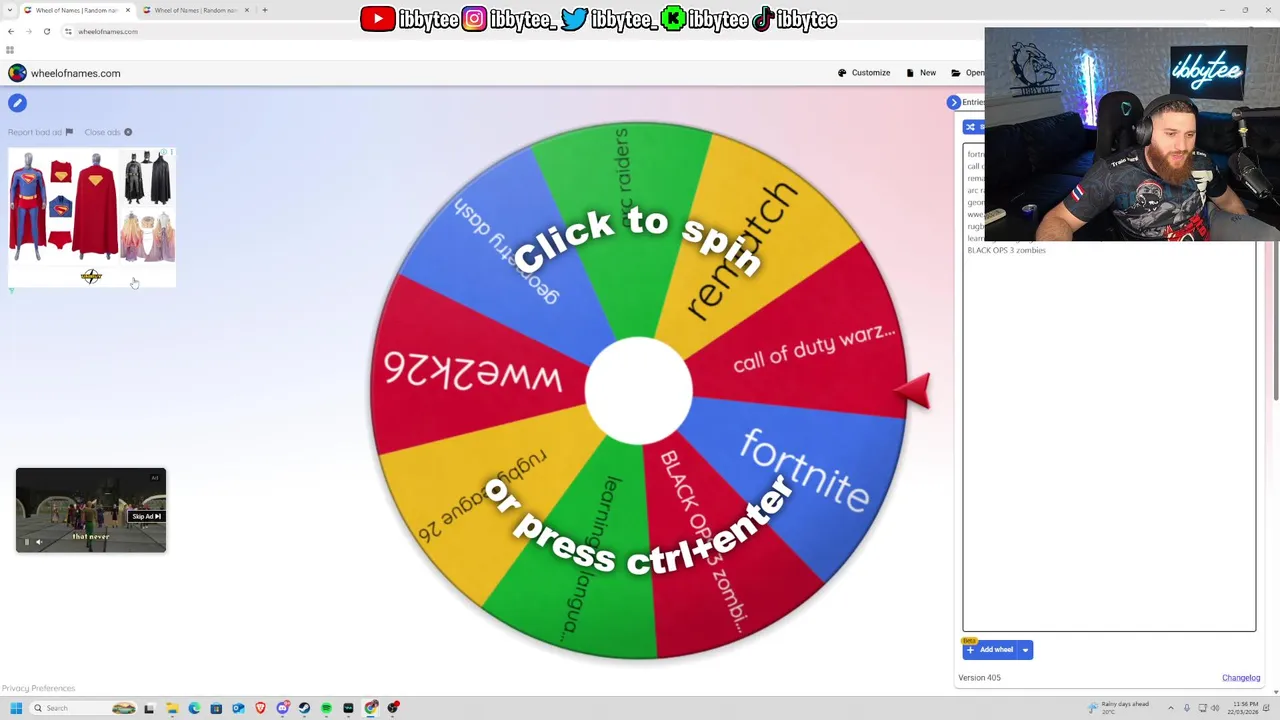Open the Windows Start menu
The image size is (1280, 720).
16,708
